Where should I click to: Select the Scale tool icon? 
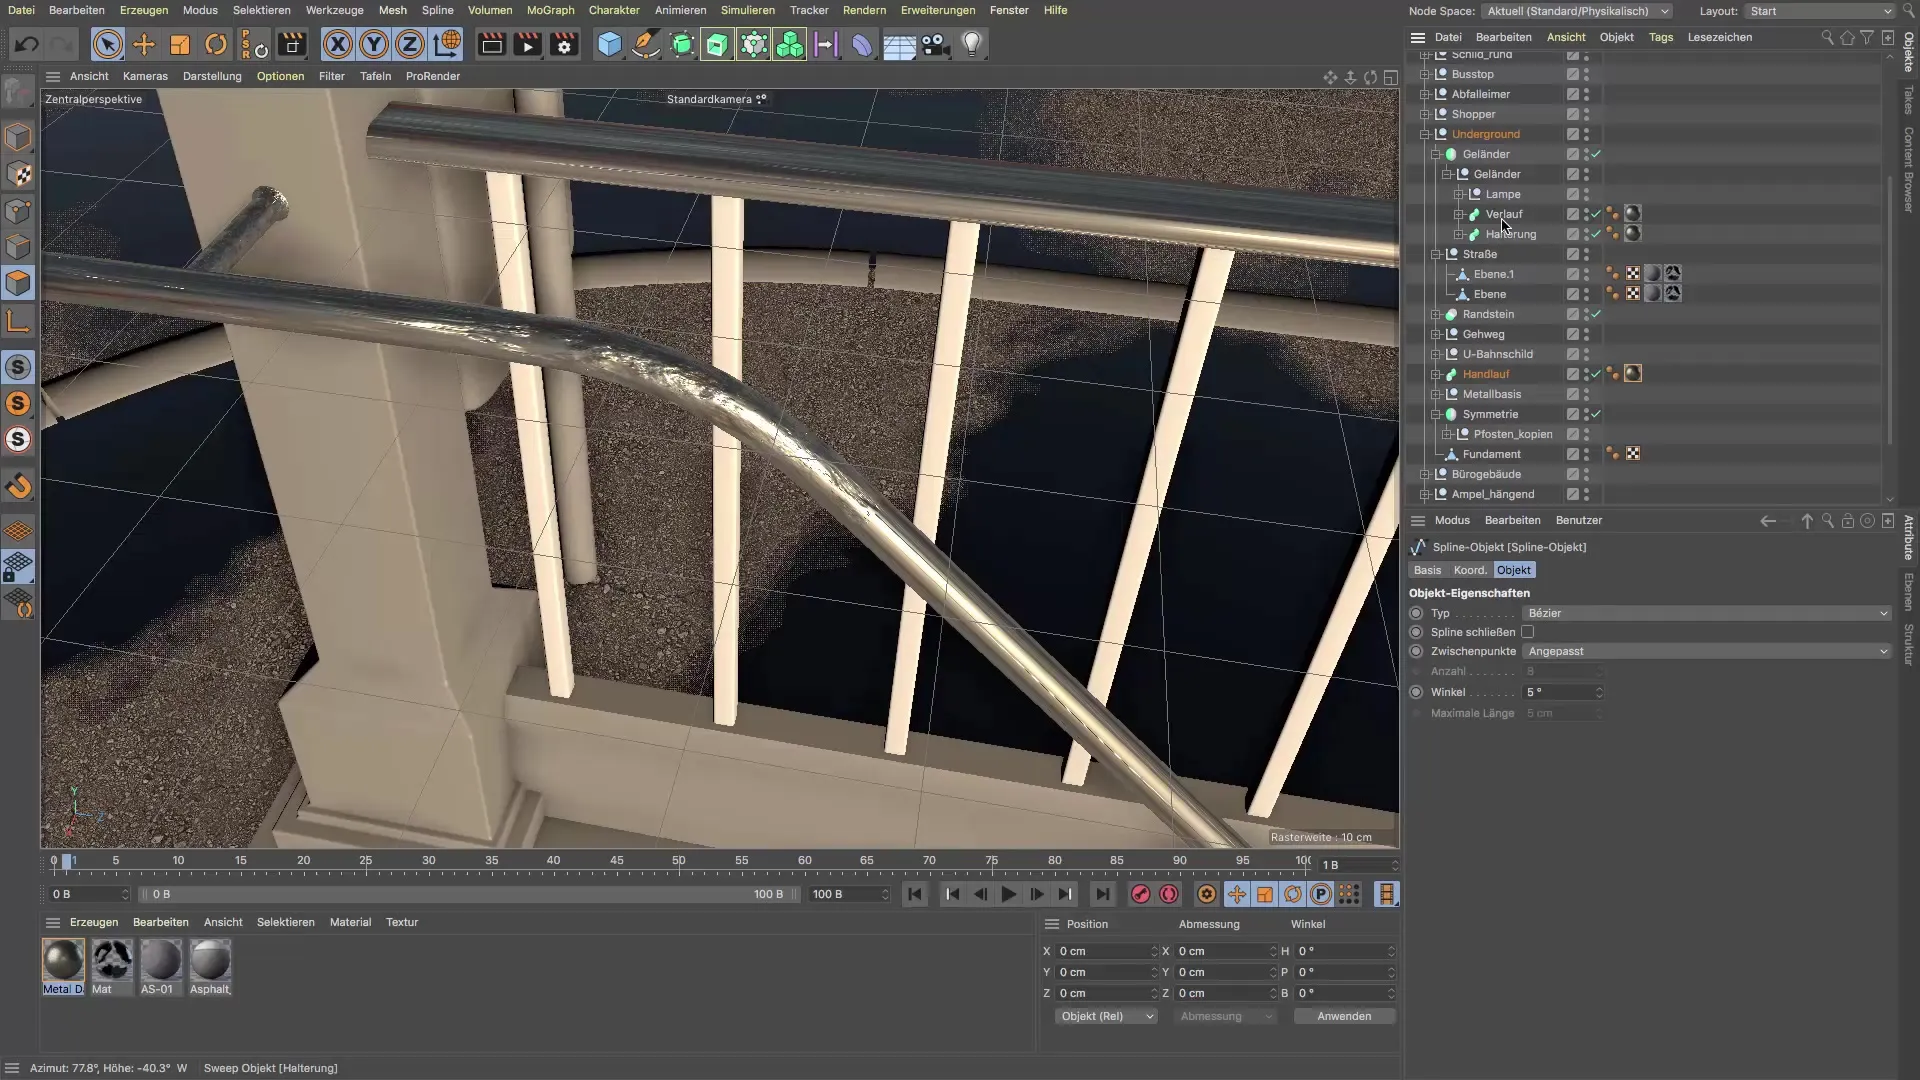click(x=180, y=44)
